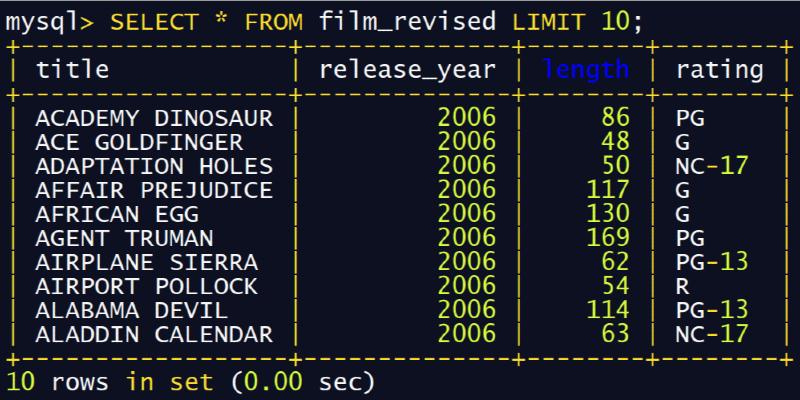Click the 2006 year in ALABAMA DEVIL row
The image size is (800, 400).
click(x=467, y=310)
